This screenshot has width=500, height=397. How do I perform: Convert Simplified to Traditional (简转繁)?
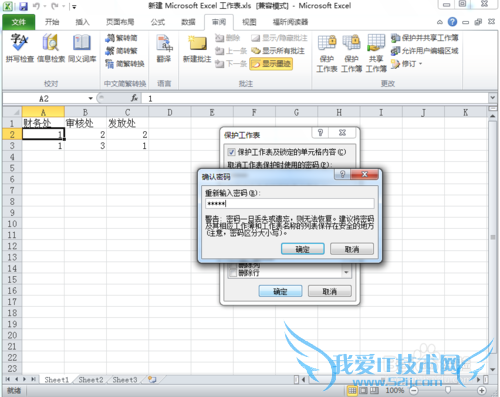click(121, 51)
